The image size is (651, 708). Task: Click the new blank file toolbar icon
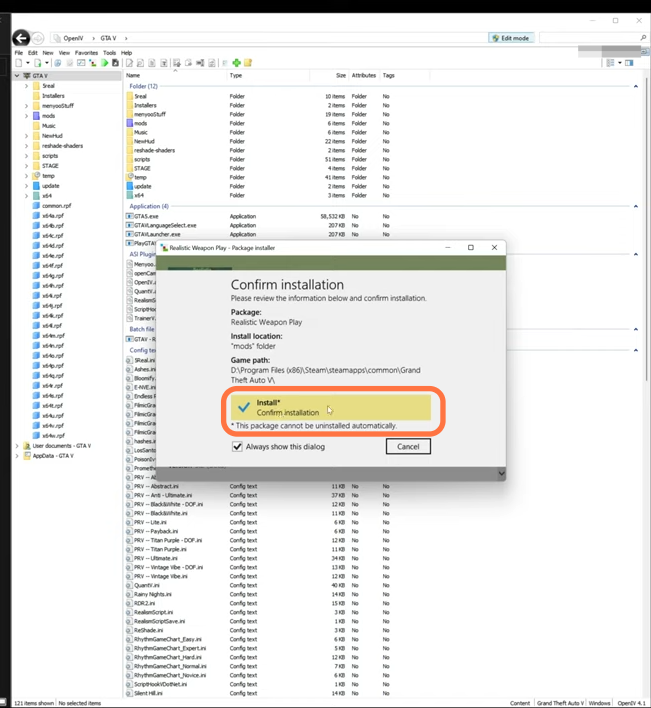pyautogui.click(x=19, y=63)
